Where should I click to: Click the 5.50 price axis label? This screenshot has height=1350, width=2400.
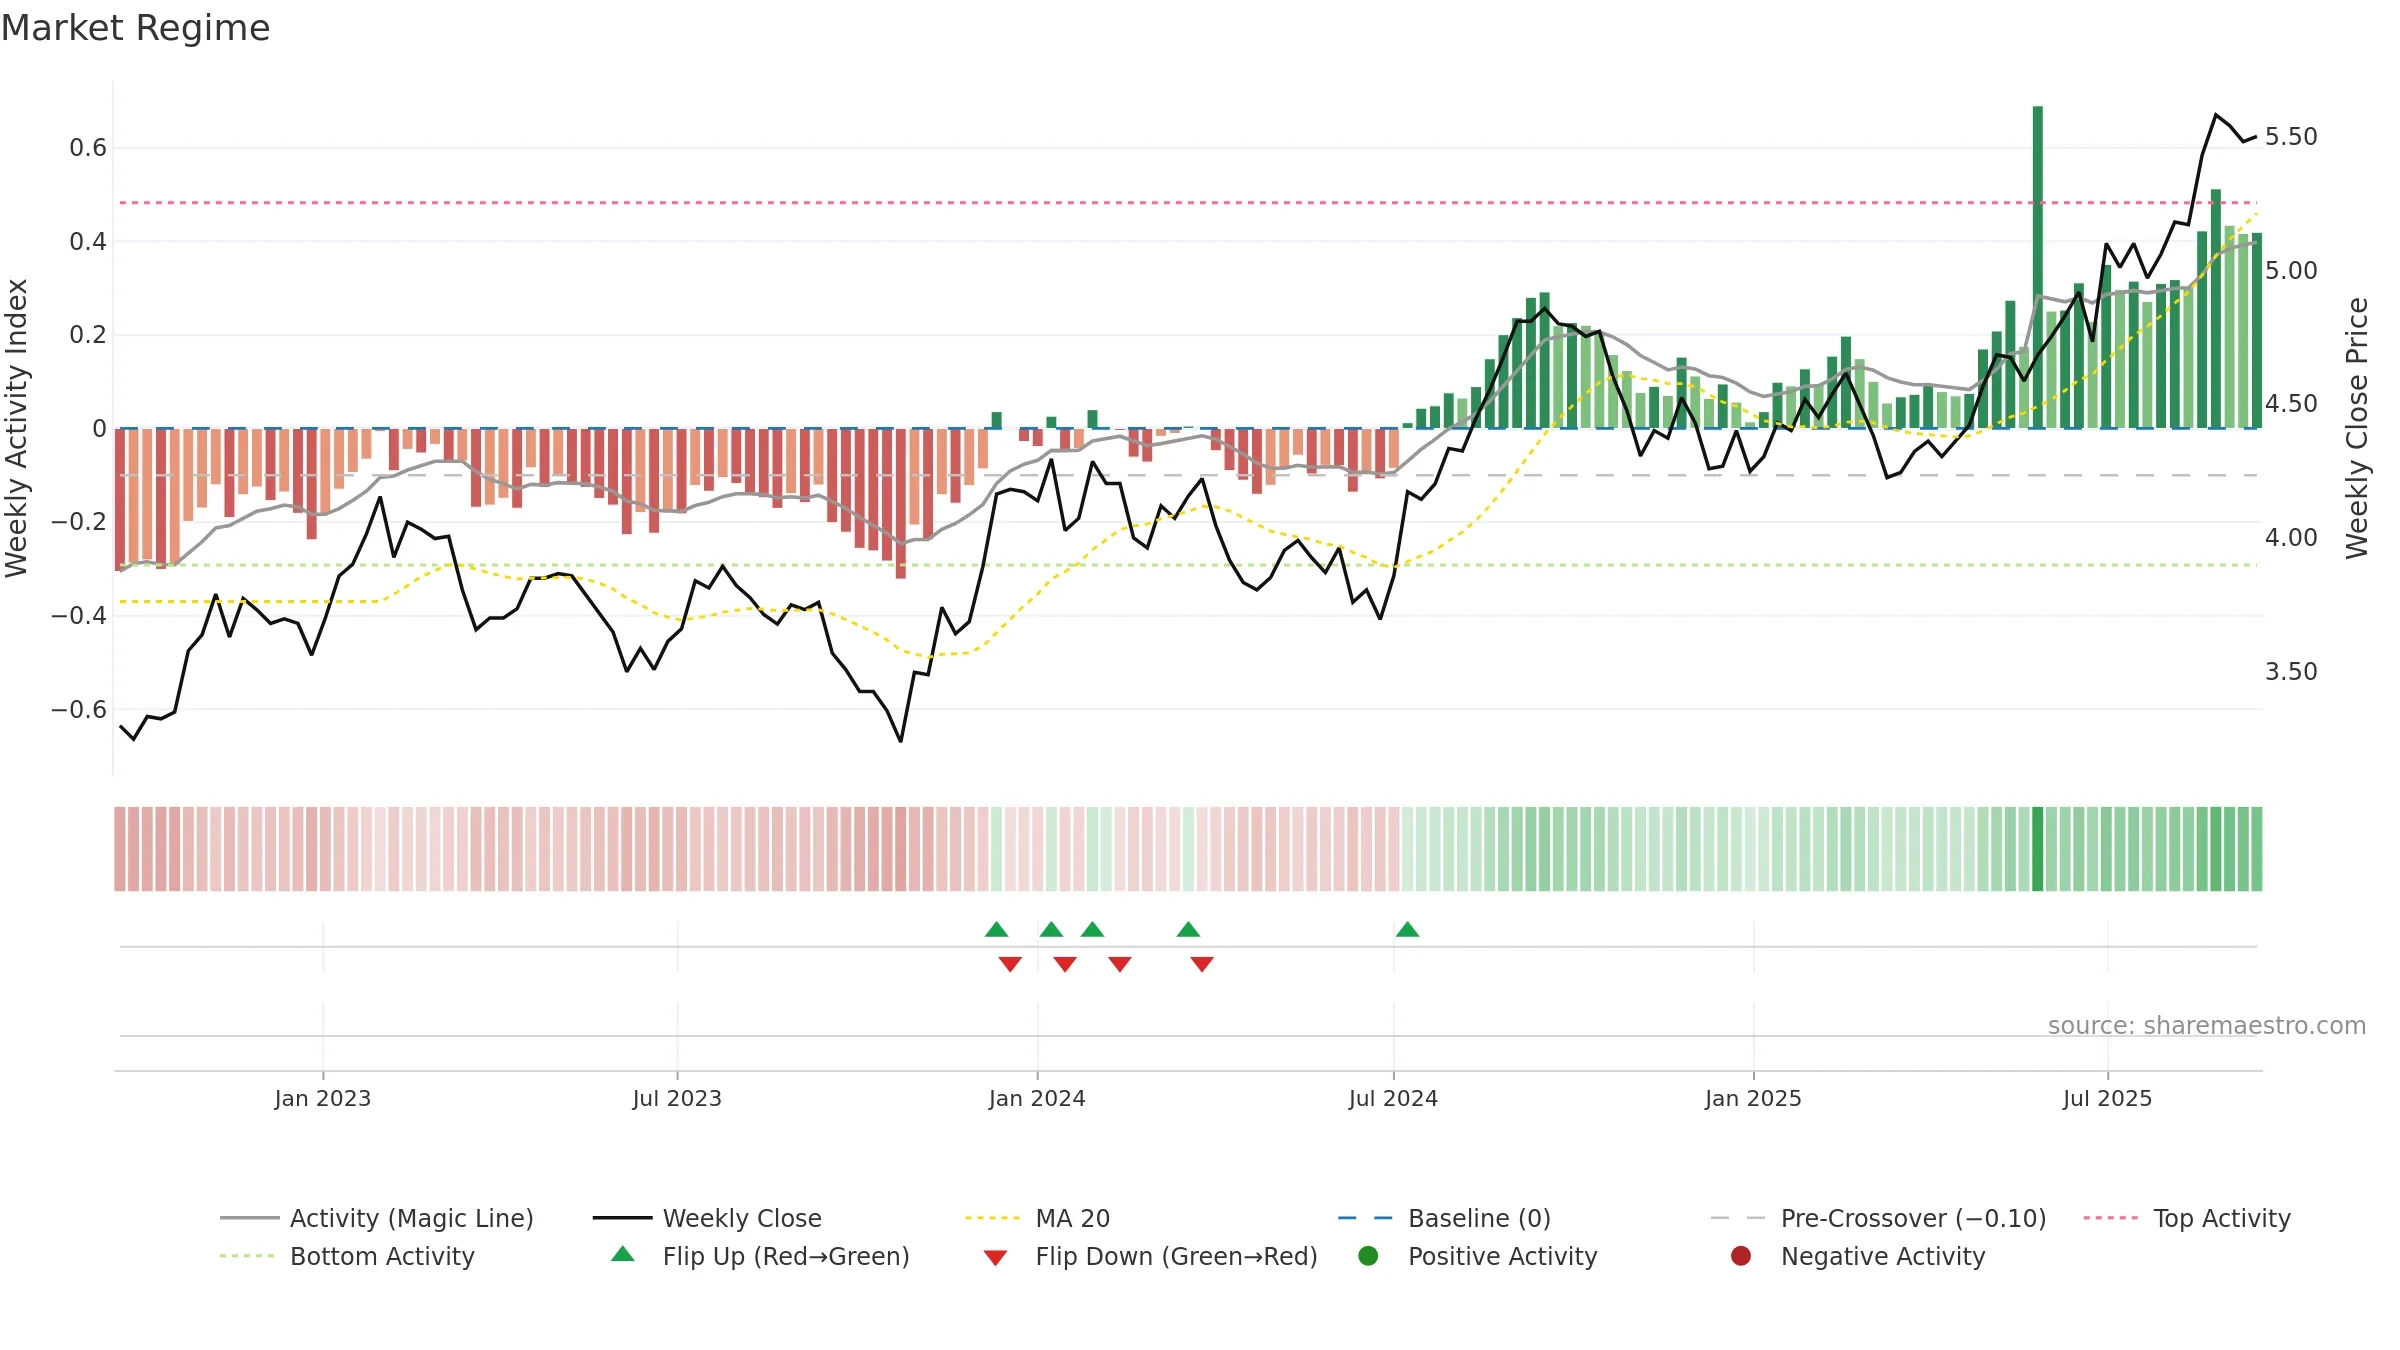[x=2291, y=137]
